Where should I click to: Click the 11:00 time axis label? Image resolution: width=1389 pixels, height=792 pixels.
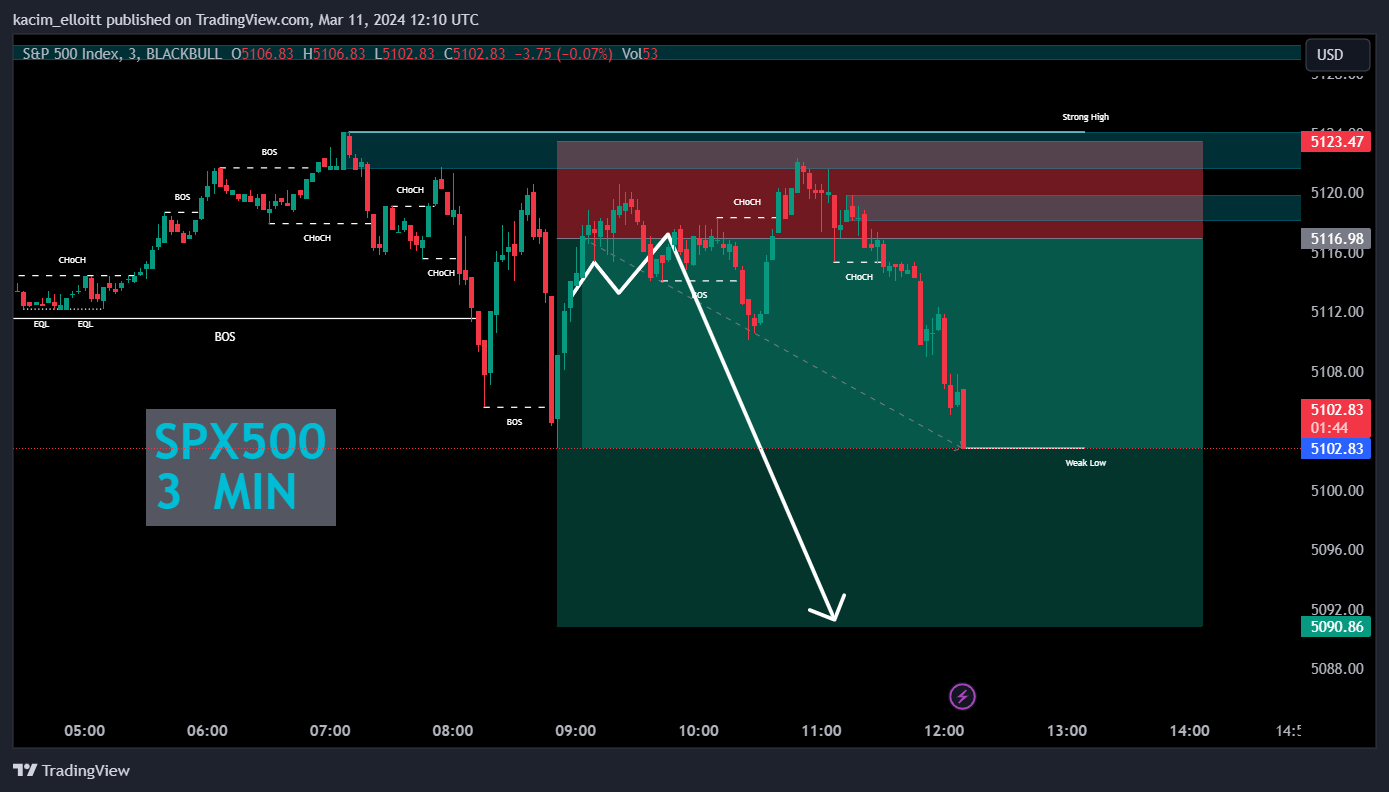(x=821, y=731)
